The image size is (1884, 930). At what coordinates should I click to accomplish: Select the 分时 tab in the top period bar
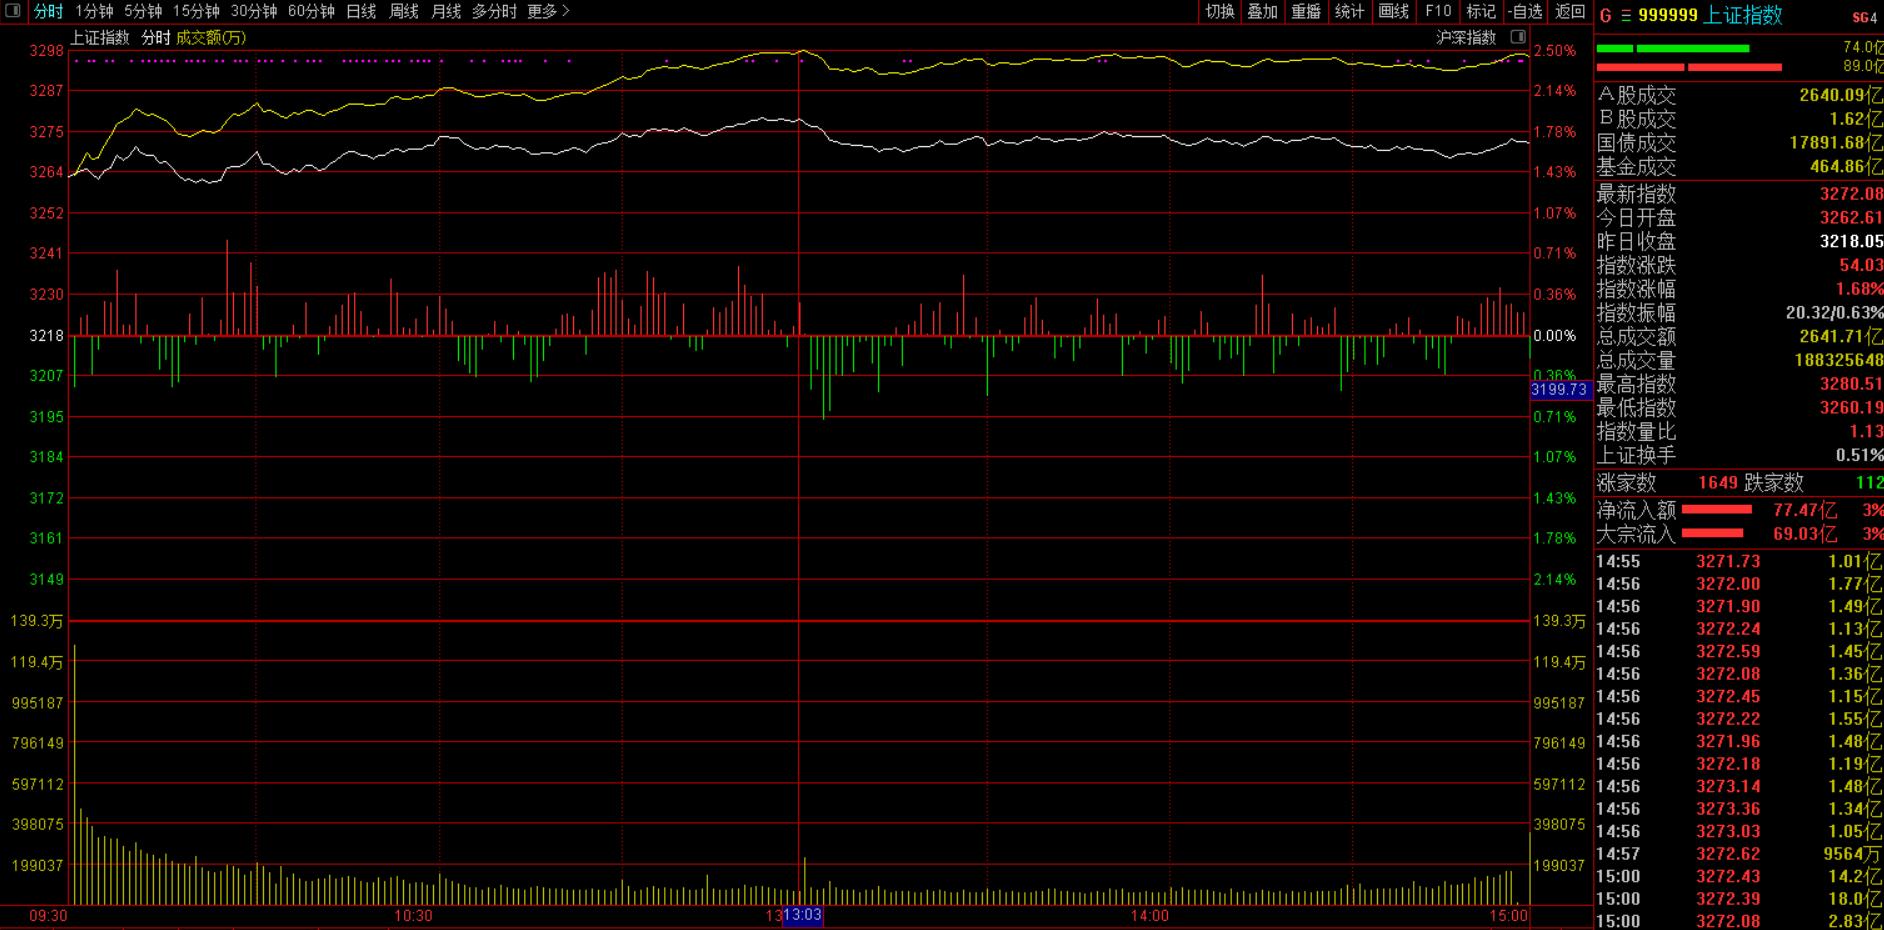(x=48, y=11)
